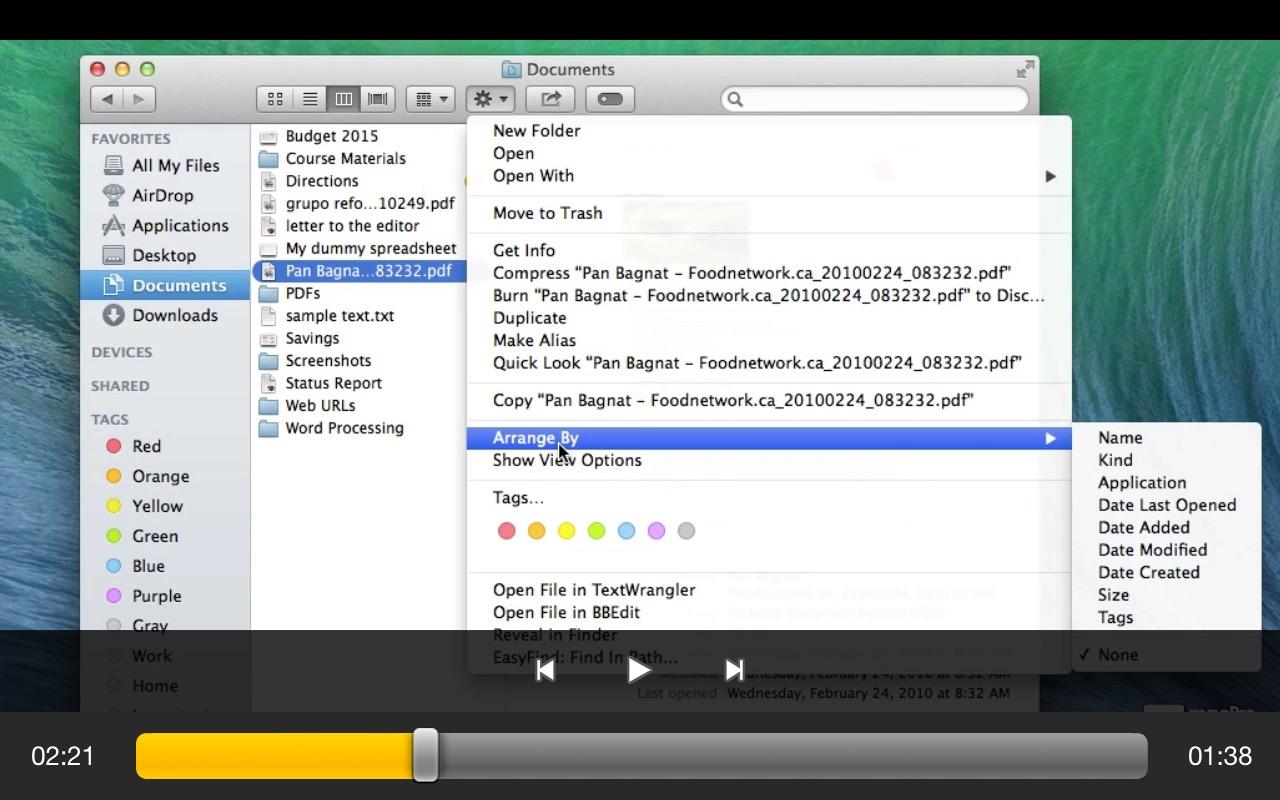Image resolution: width=1280 pixels, height=800 pixels.
Task: Open the item arrangement dropdown
Action: click(x=431, y=99)
